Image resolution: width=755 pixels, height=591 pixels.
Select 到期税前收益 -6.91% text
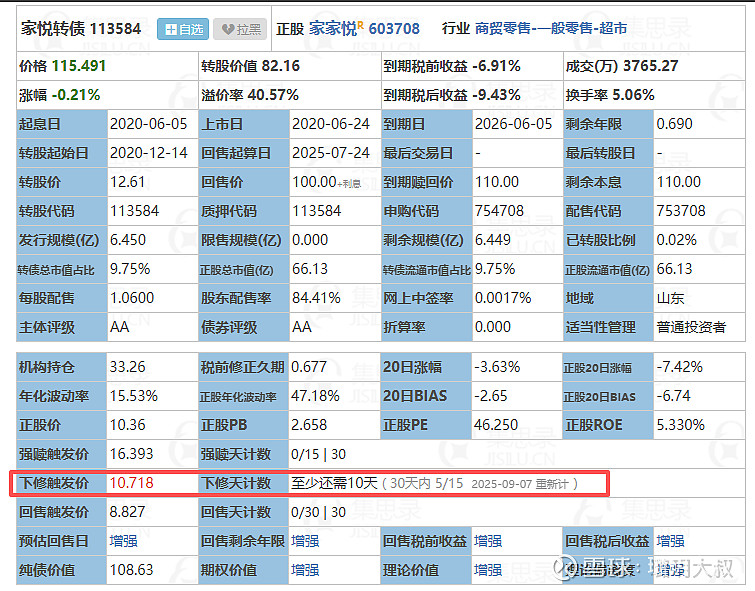tap(452, 66)
